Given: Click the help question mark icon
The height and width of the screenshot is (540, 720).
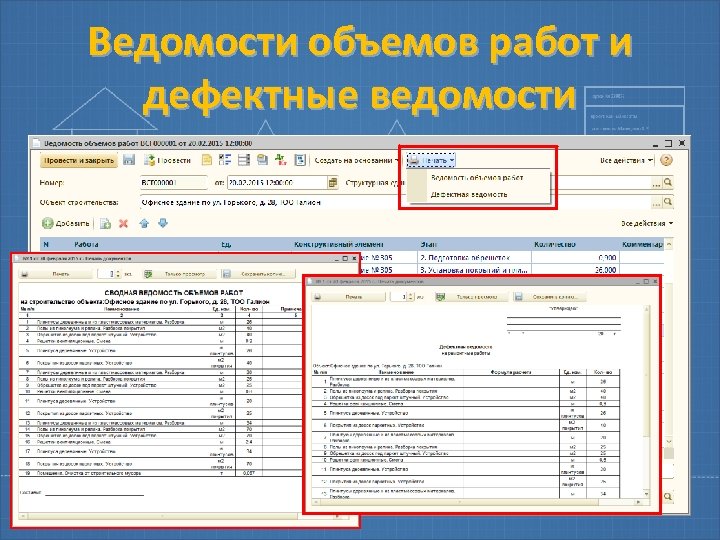Looking at the screenshot, I should tap(666, 160).
